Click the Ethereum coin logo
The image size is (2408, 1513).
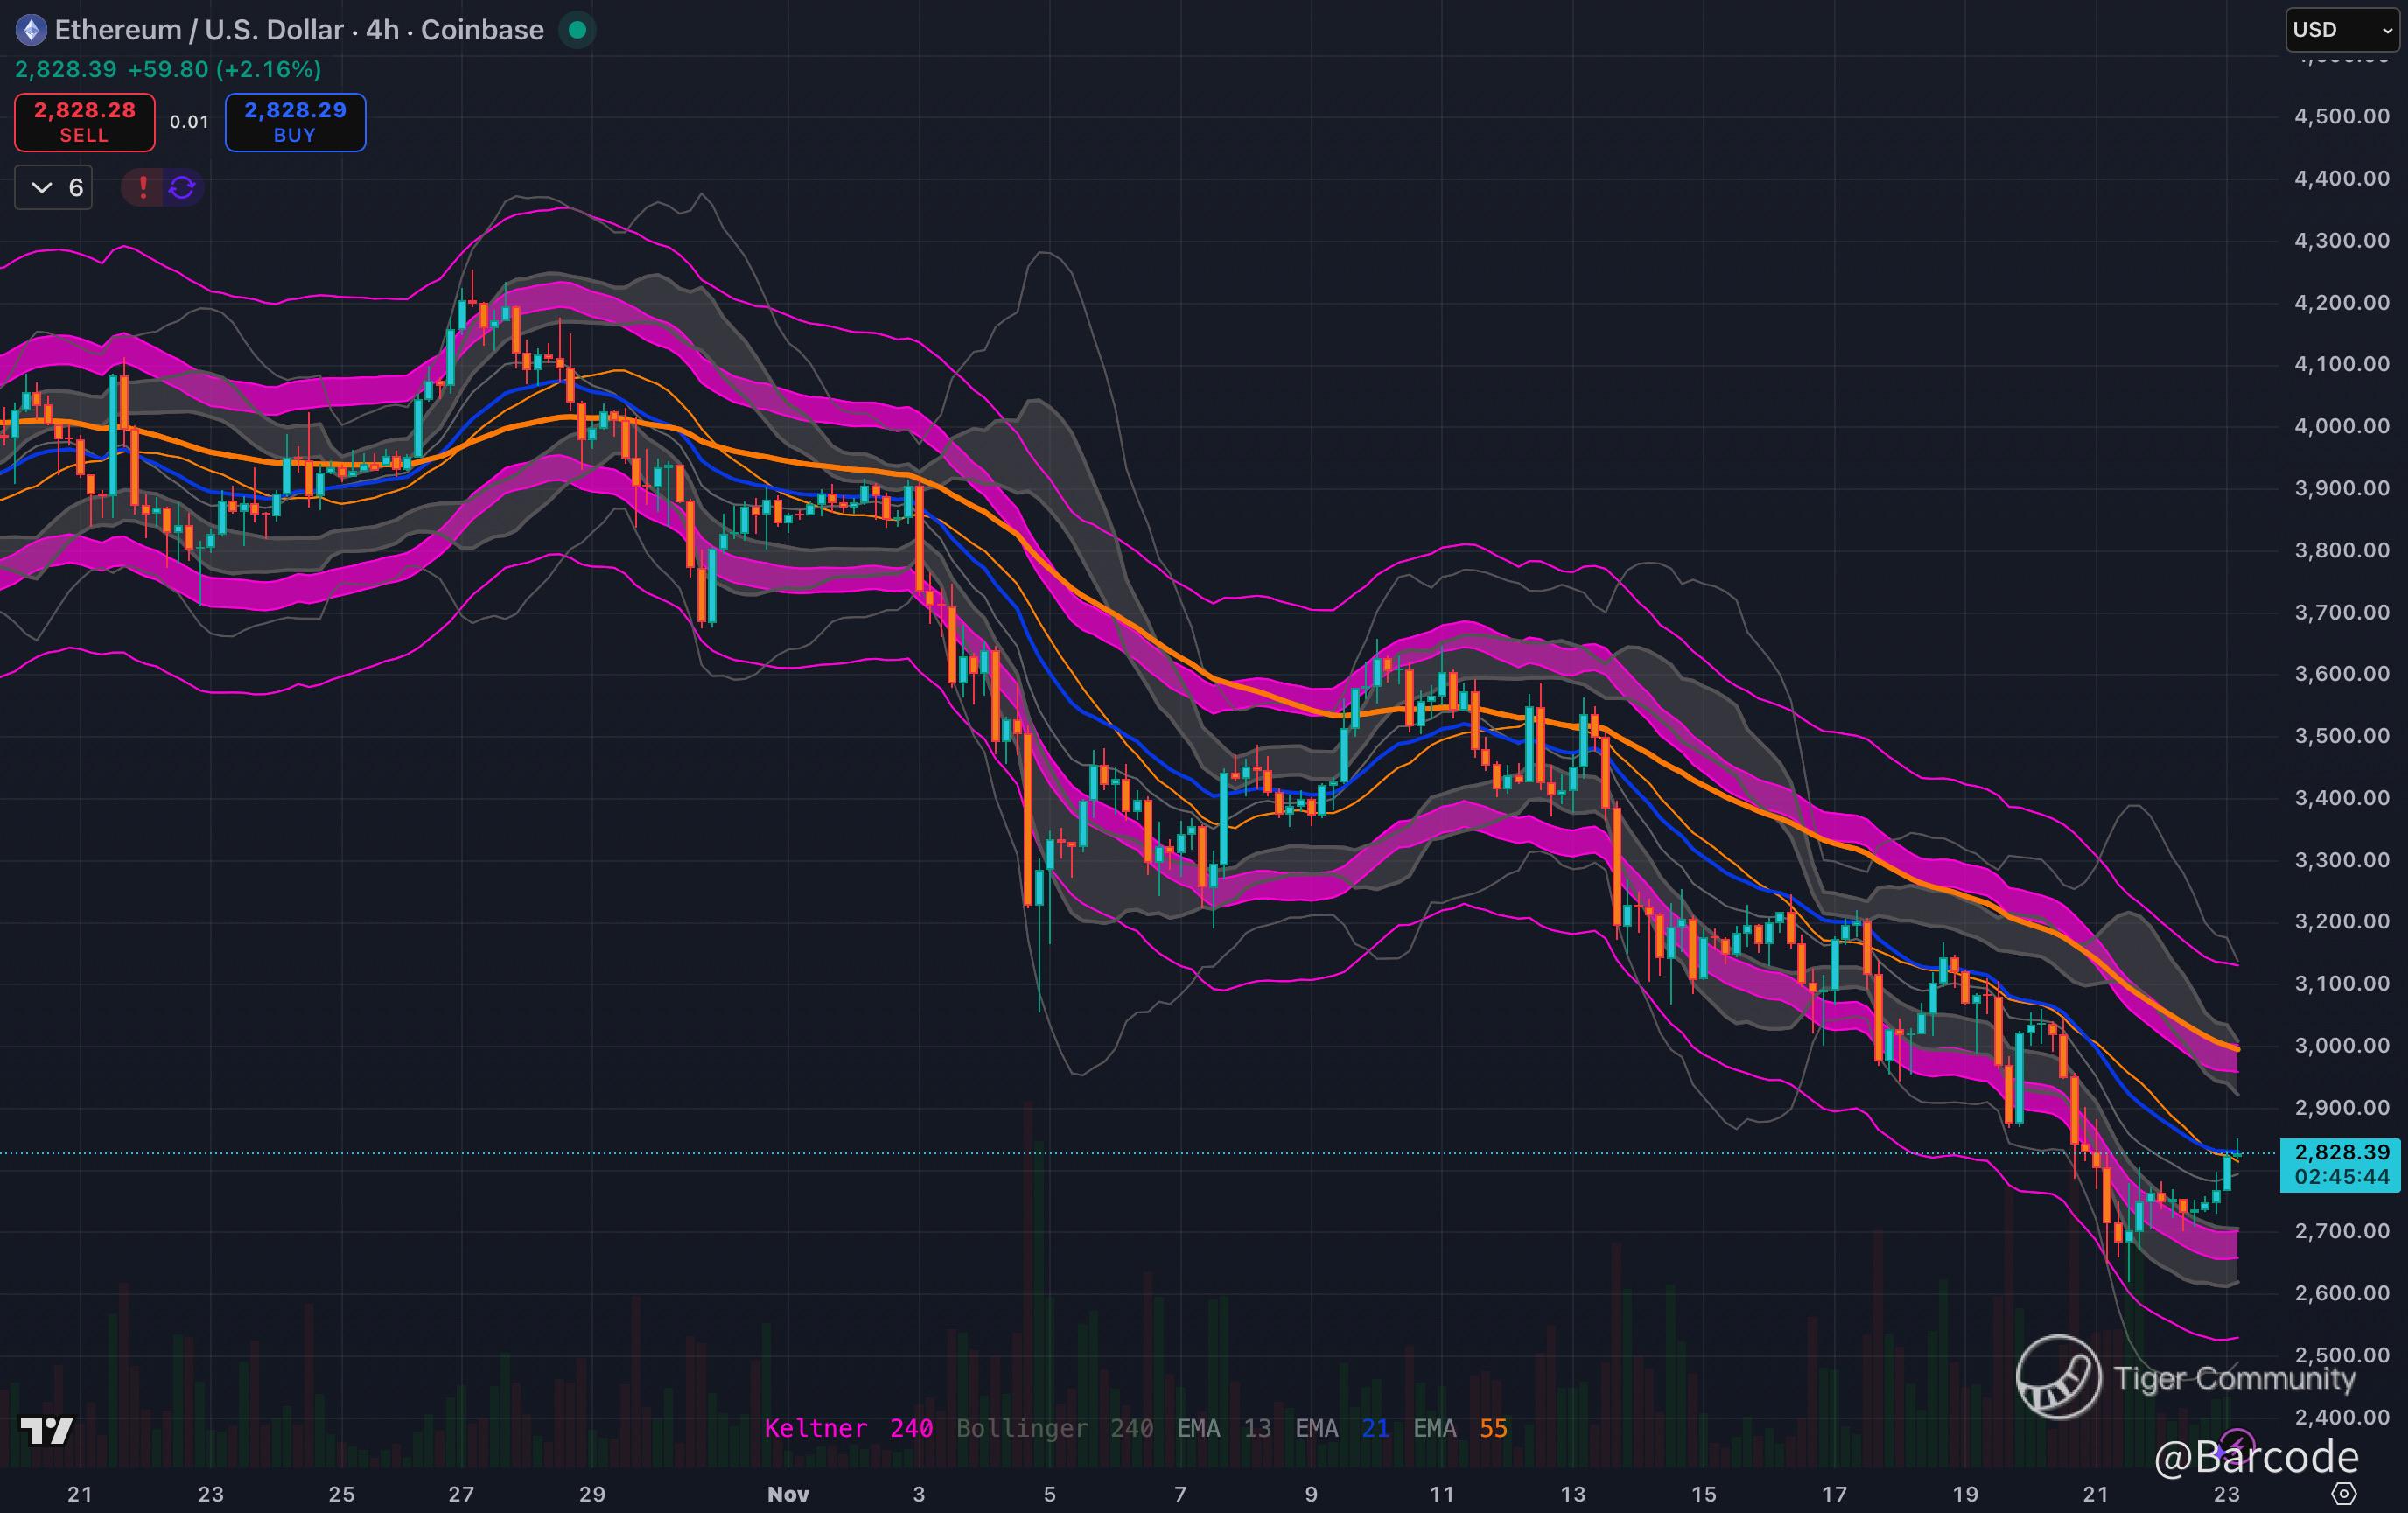[x=31, y=30]
